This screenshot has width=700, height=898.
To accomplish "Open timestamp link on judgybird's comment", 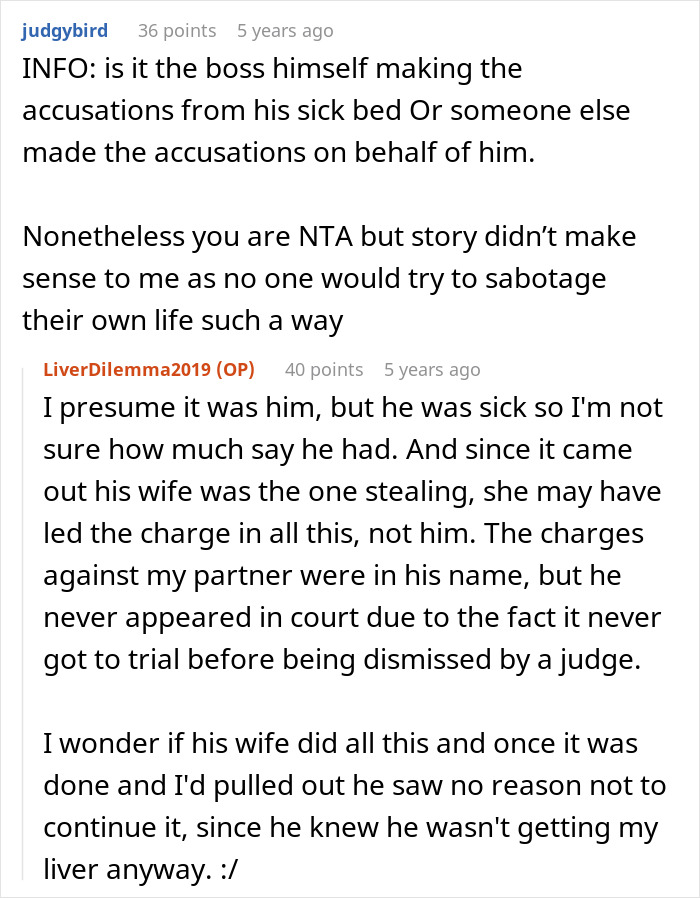I will tap(285, 31).
